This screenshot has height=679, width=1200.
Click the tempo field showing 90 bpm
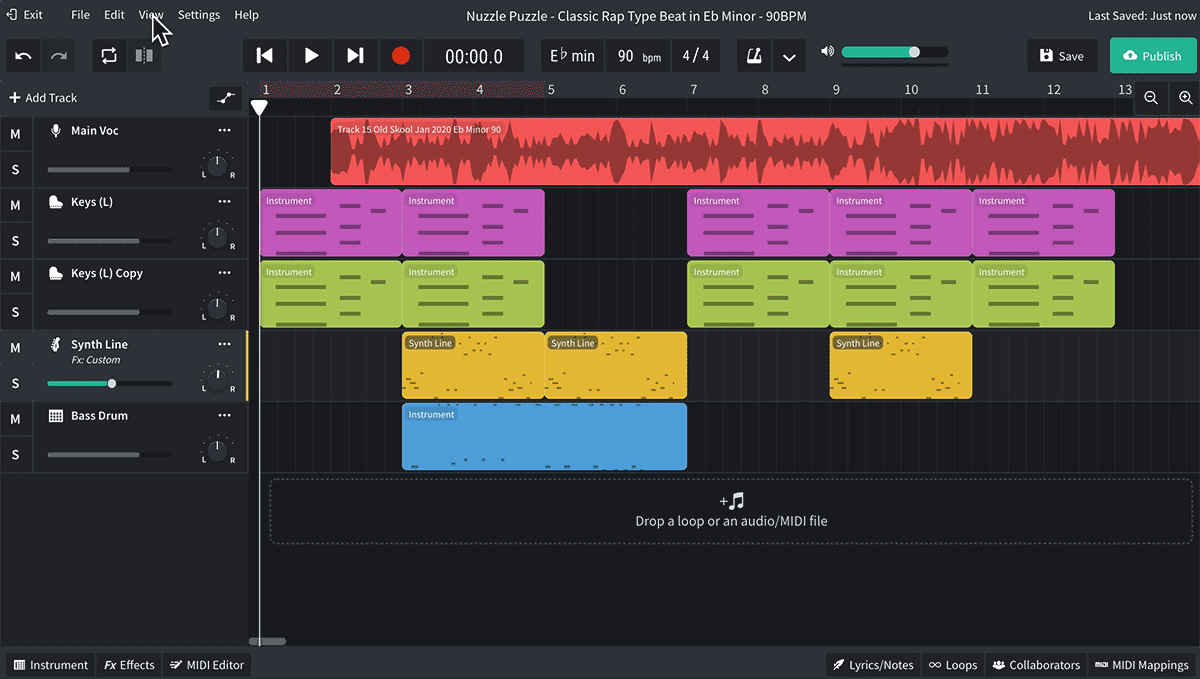(x=637, y=55)
